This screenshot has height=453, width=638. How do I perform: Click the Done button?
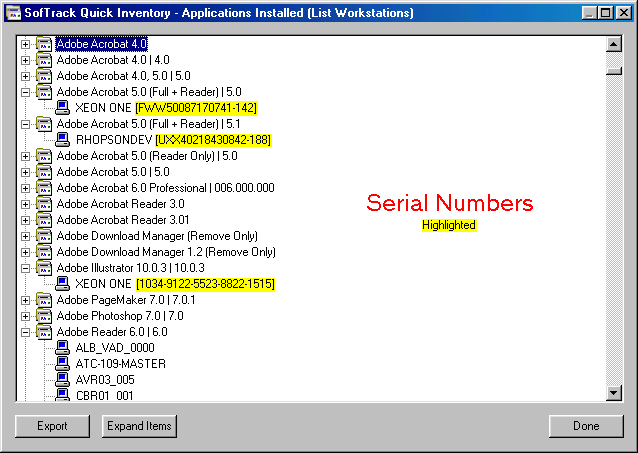pyautogui.click(x=586, y=426)
